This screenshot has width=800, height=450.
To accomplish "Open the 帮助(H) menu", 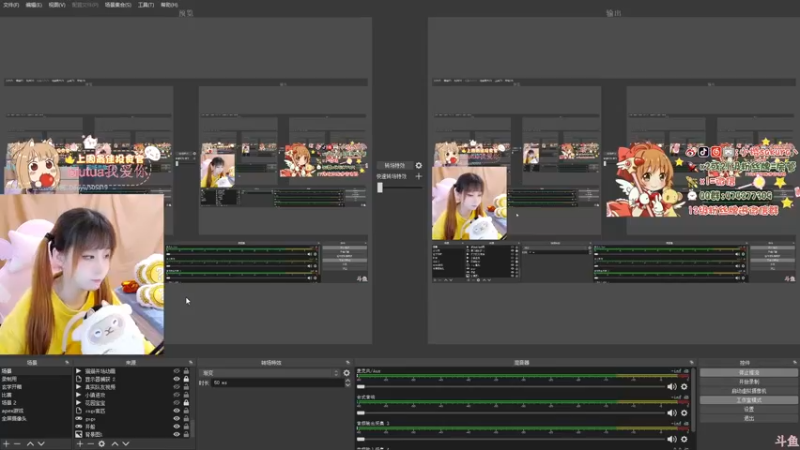I will (x=169, y=5).
